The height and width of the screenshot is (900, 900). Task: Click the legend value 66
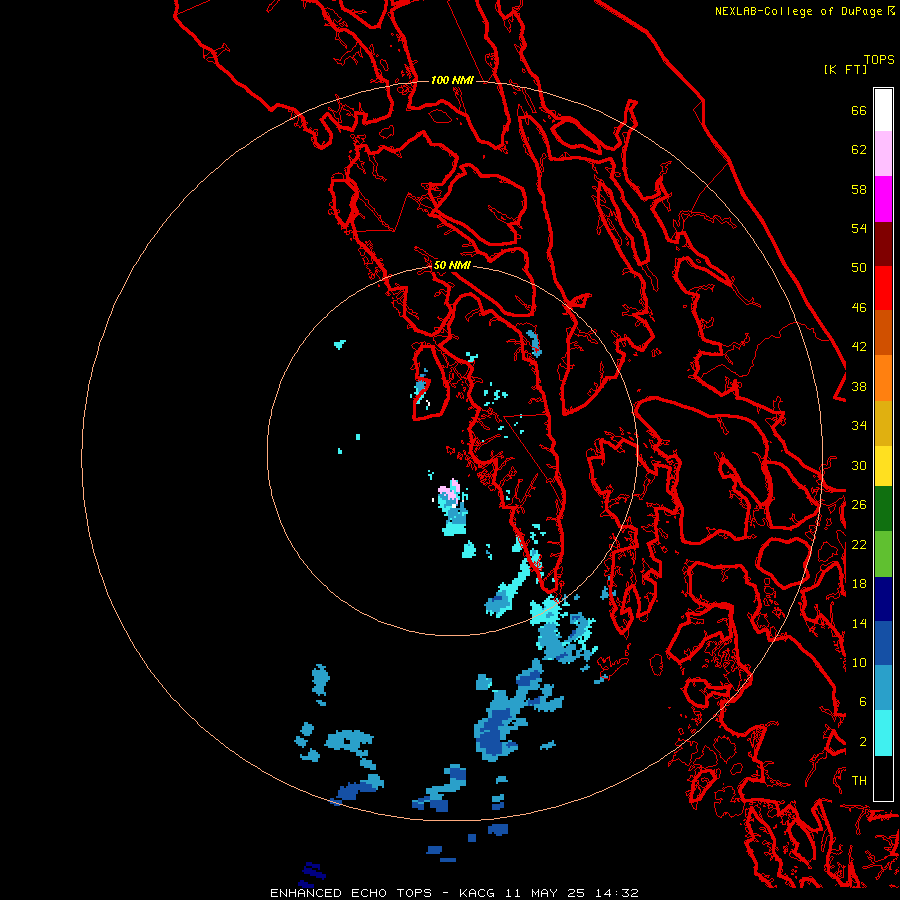click(859, 110)
